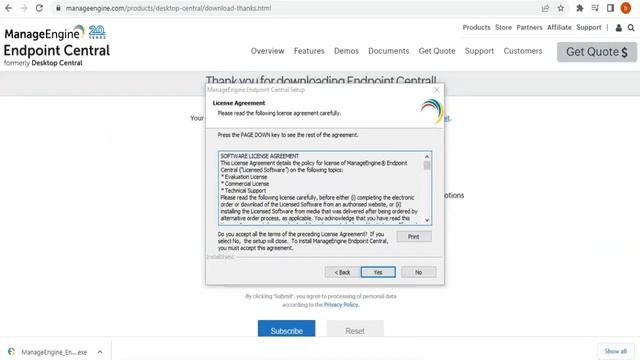The image size is (640, 360).
Task: Open the Support nav item in main menu
Action: point(479,51)
